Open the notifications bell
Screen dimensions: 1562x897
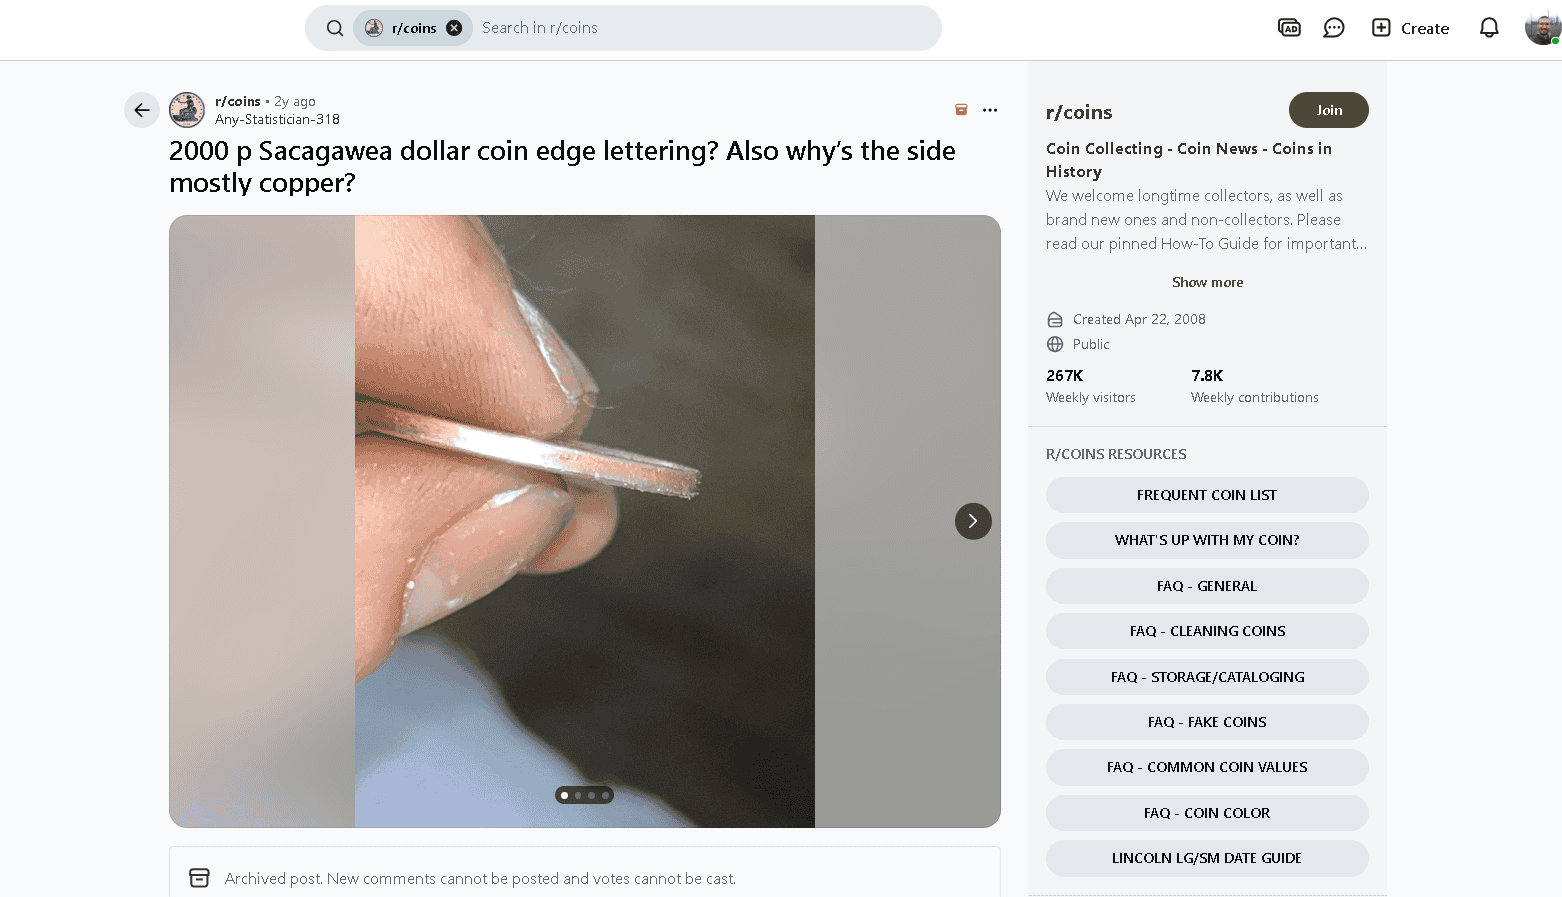click(x=1489, y=28)
